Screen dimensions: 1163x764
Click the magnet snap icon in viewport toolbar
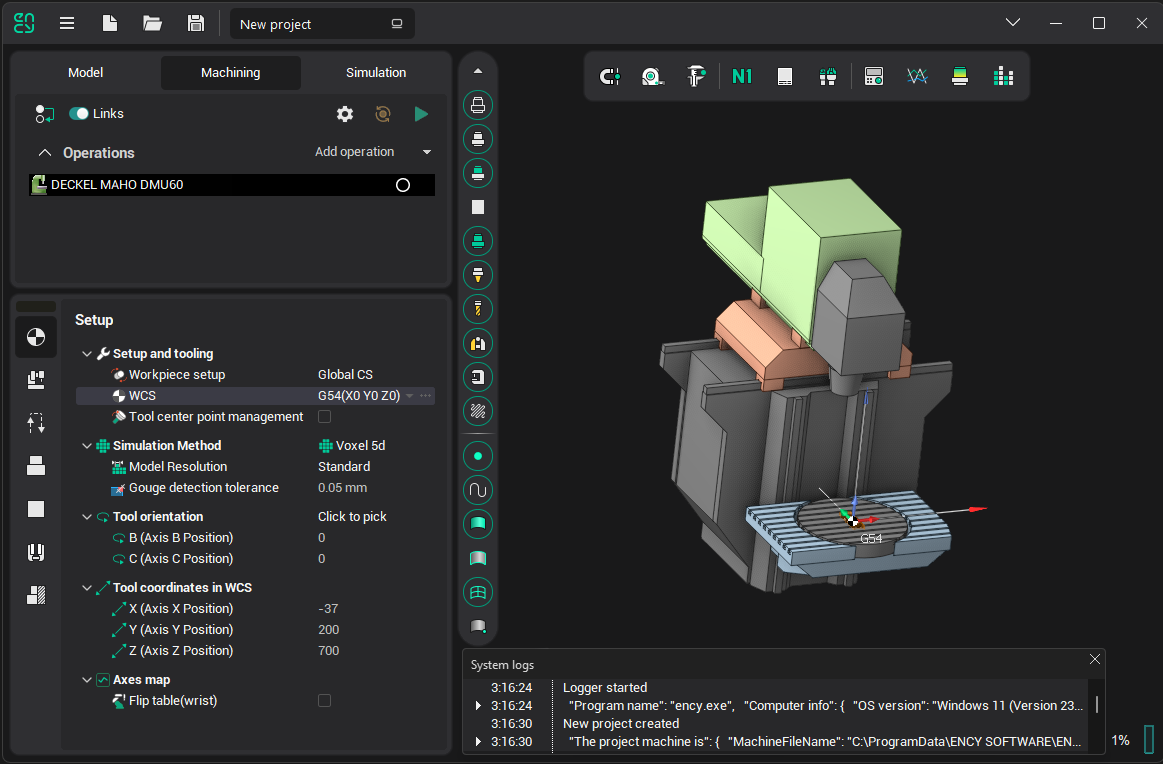point(609,76)
